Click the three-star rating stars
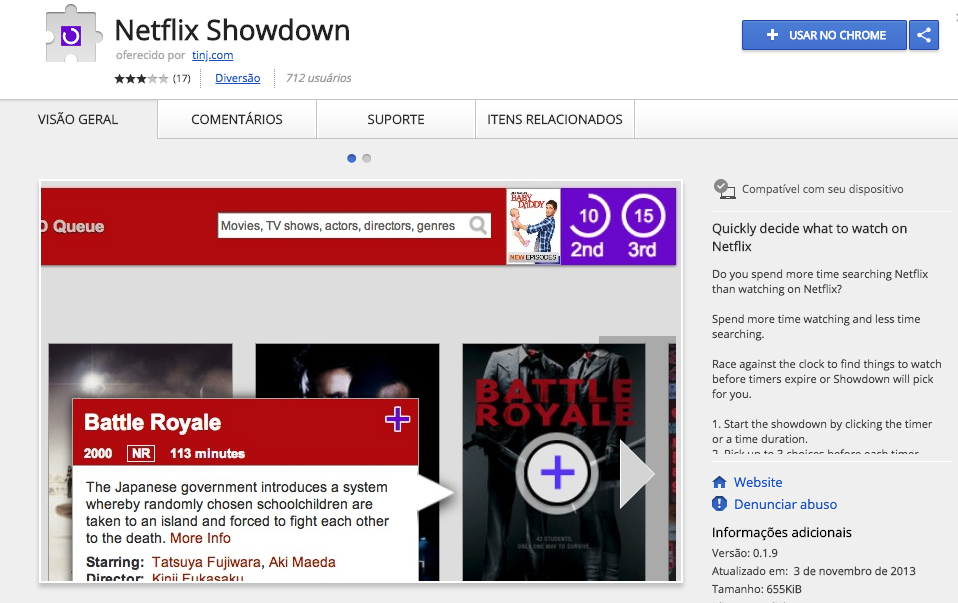 coord(141,78)
